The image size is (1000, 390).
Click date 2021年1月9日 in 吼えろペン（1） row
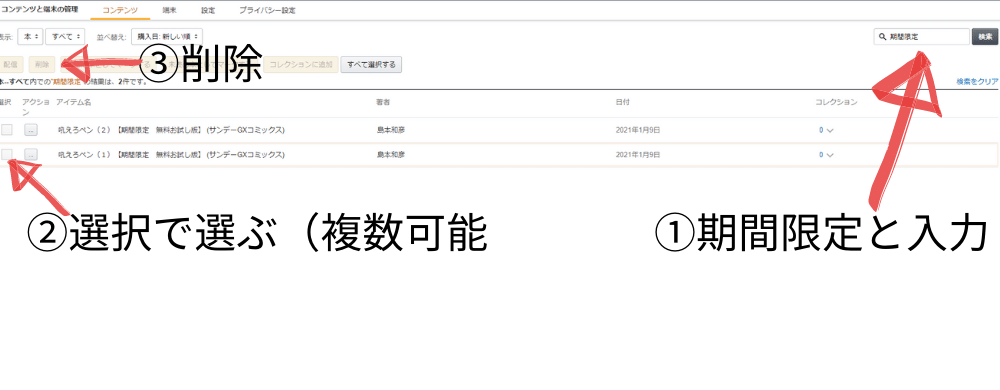tap(638, 154)
